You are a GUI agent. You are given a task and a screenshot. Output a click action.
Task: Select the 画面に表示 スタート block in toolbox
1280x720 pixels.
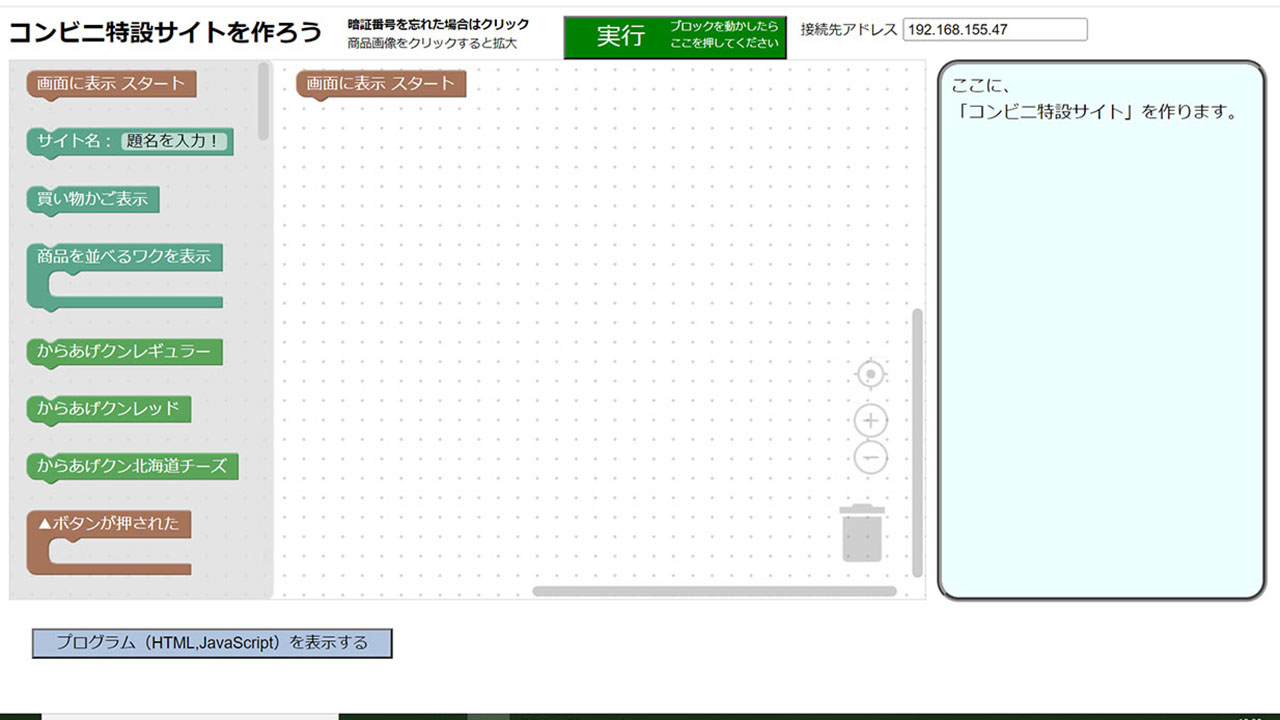coord(111,85)
